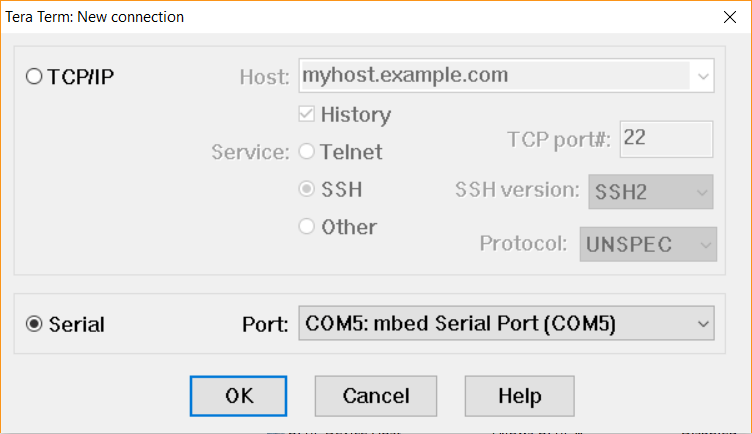Open the Protocol UNSPEC dropdown

pos(648,244)
